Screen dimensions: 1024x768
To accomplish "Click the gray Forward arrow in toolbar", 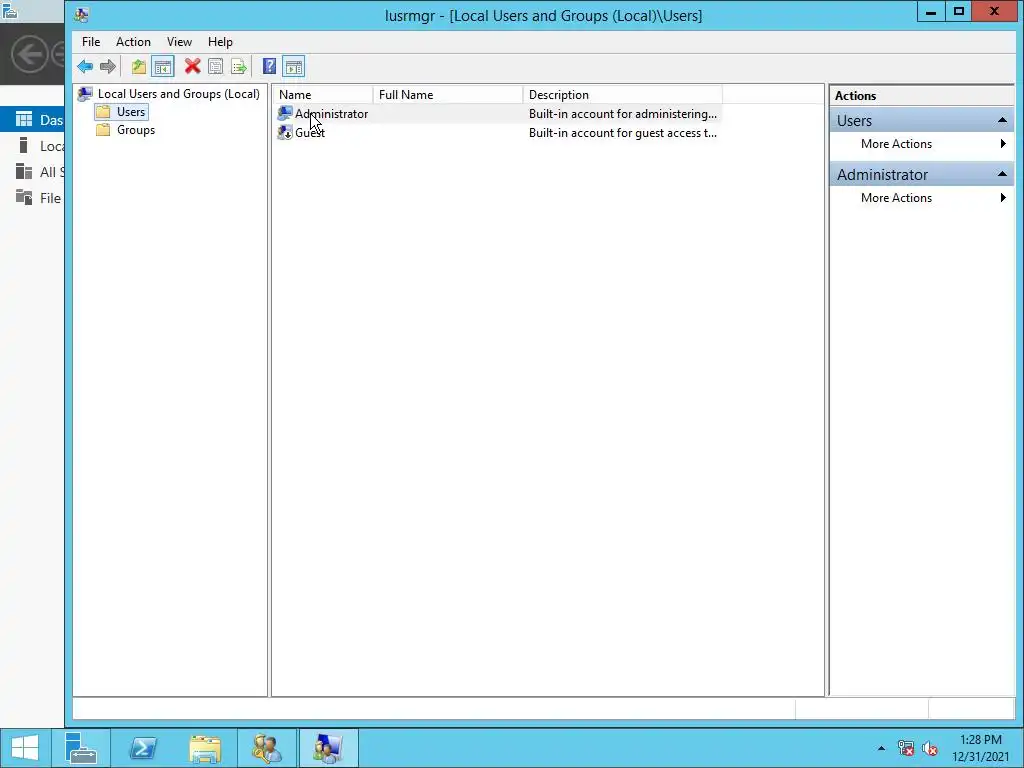I will [108, 67].
